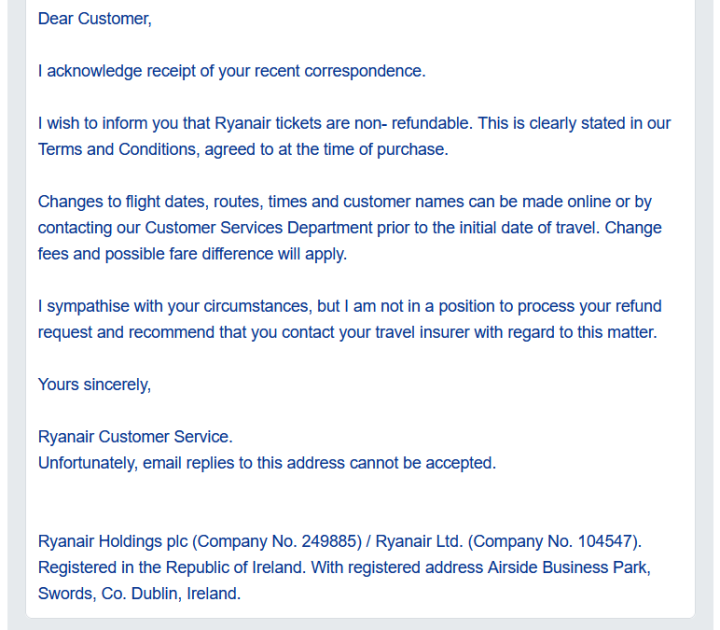Click the "Ryanair Customer Service." signature
This screenshot has width=720, height=630.
click(135, 437)
